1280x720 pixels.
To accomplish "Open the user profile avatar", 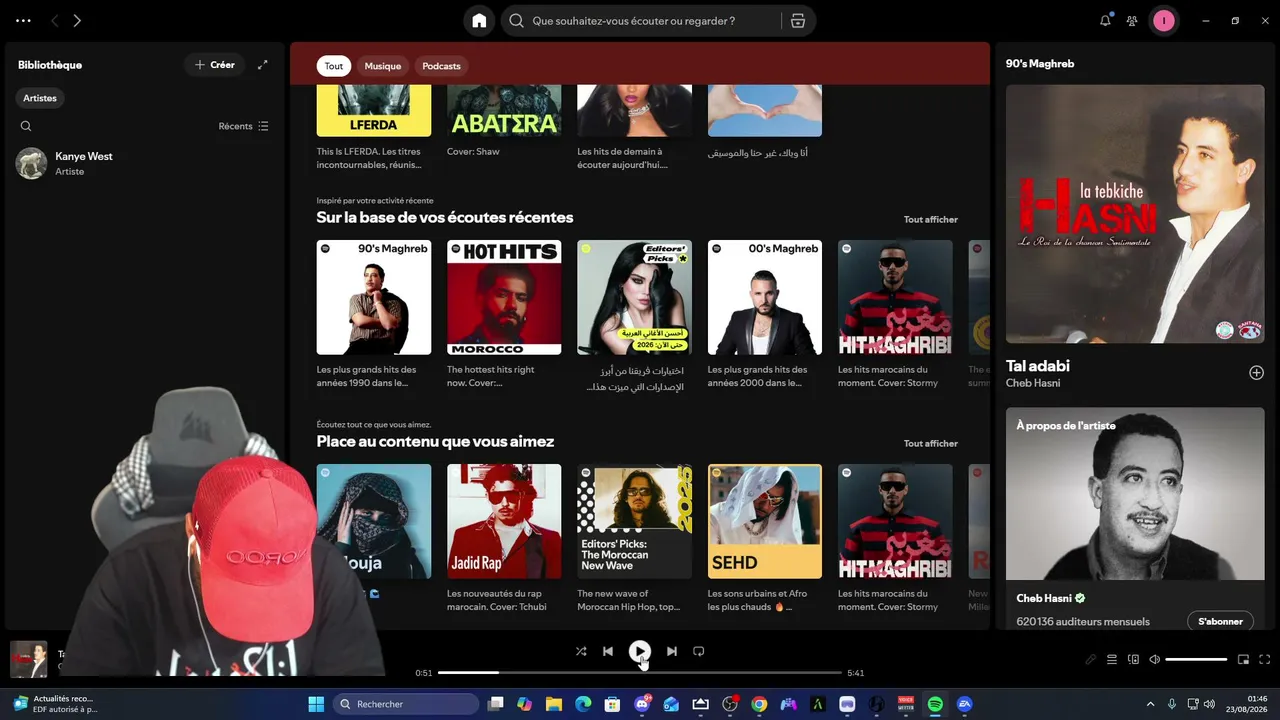I will pyautogui.click(x=1163, y=21).
